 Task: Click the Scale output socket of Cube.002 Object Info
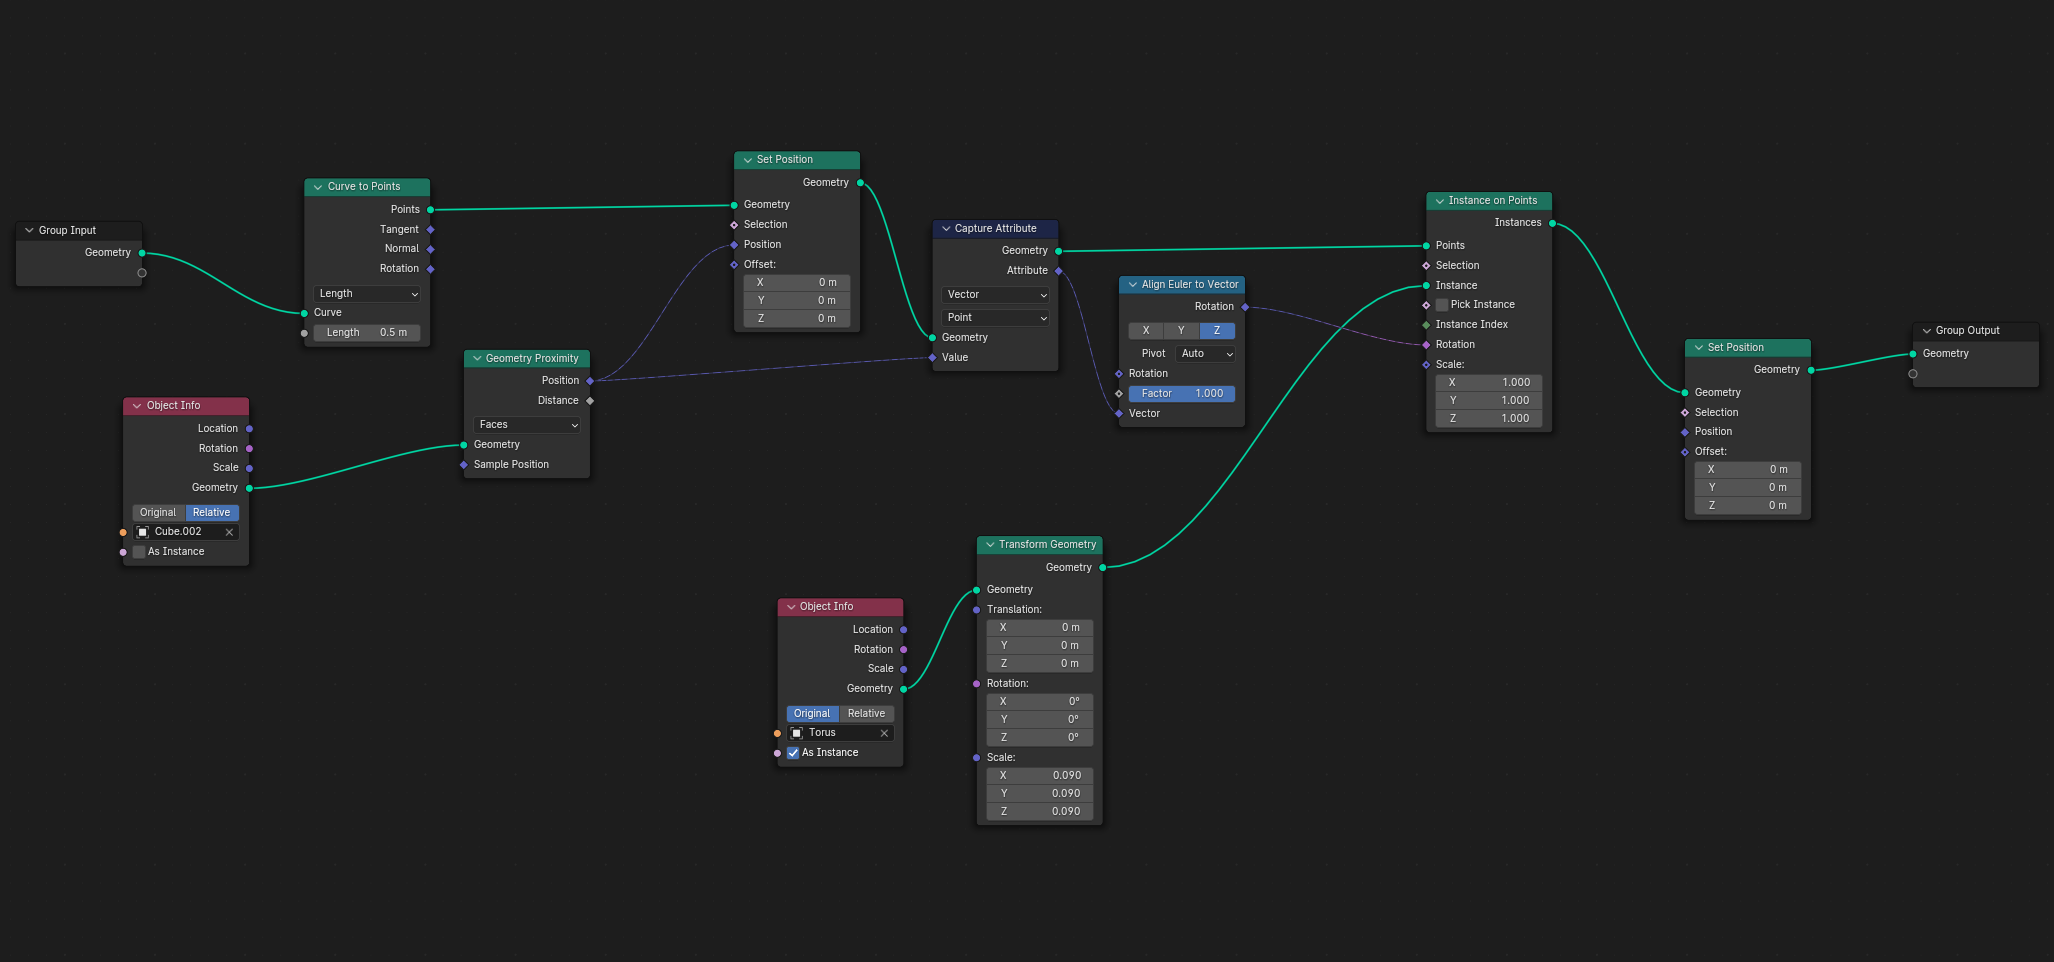pos(249,468)
